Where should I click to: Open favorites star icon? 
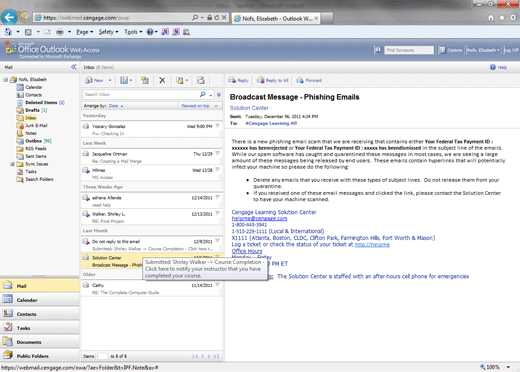coord(502,18)
